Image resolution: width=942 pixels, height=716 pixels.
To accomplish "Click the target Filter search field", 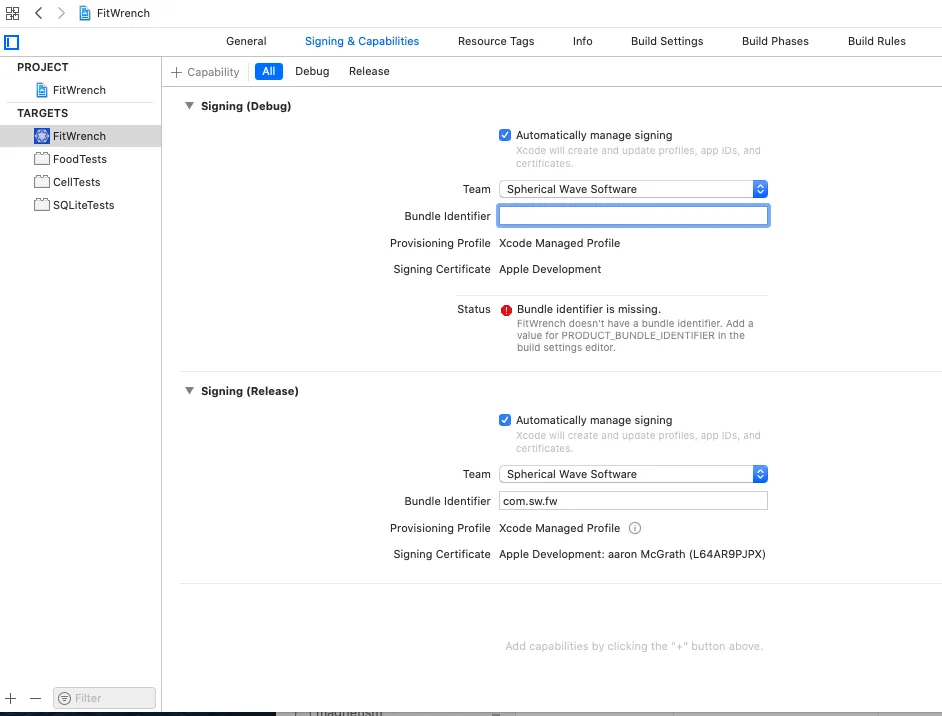I will click(x=105, y=699).
